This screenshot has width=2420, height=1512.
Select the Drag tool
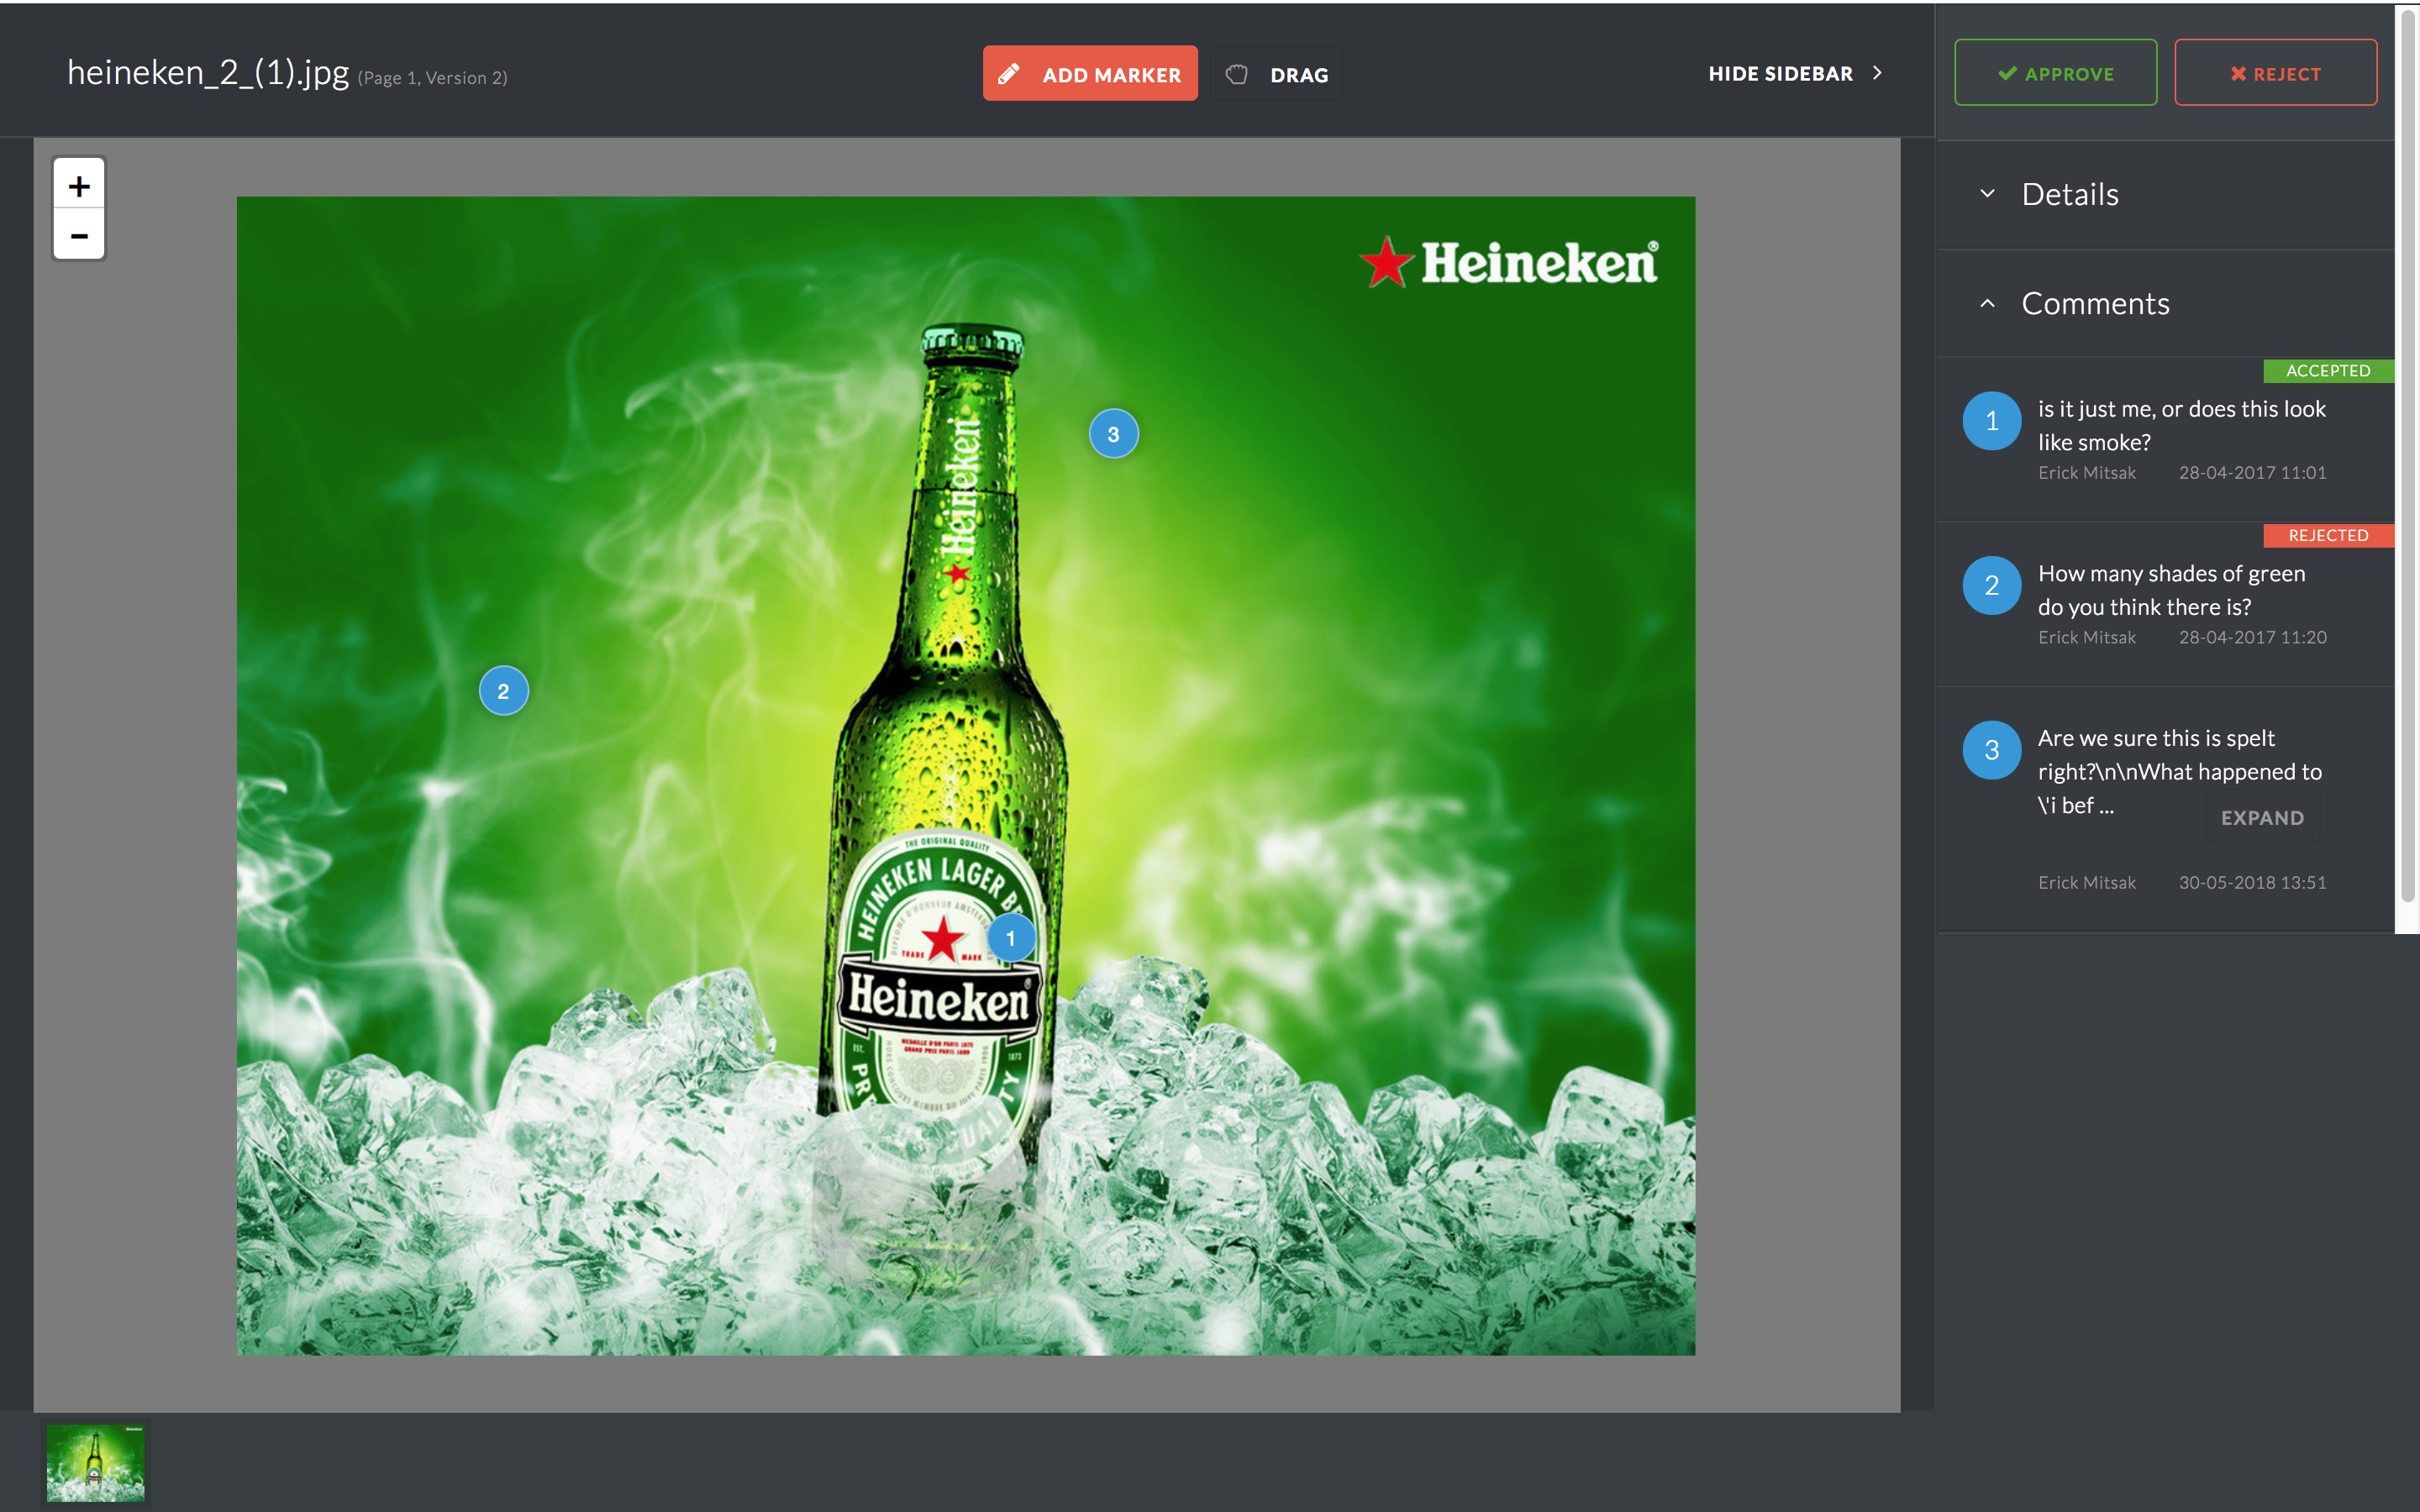(x=1277, y=74)
